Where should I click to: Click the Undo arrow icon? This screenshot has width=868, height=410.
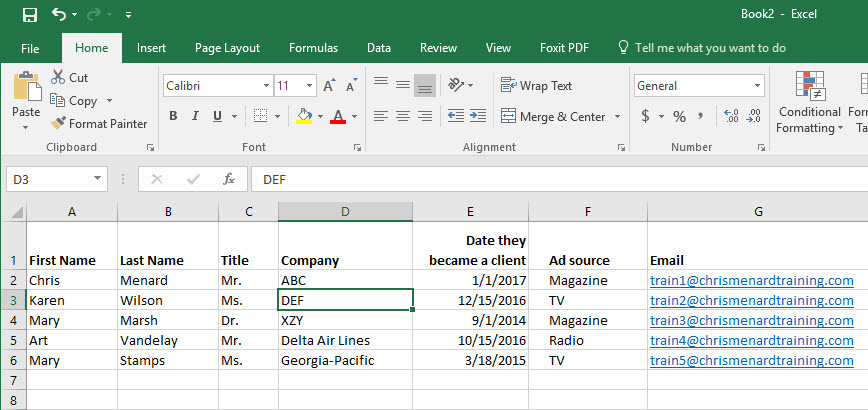(59, 14)
